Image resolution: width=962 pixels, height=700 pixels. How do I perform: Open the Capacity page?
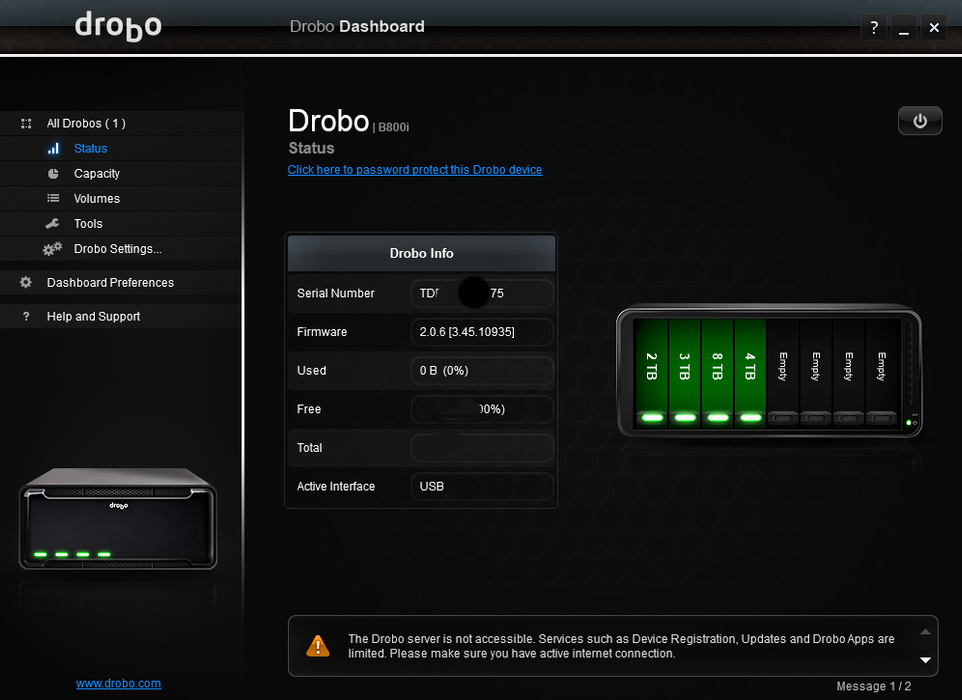pos(121,174)
